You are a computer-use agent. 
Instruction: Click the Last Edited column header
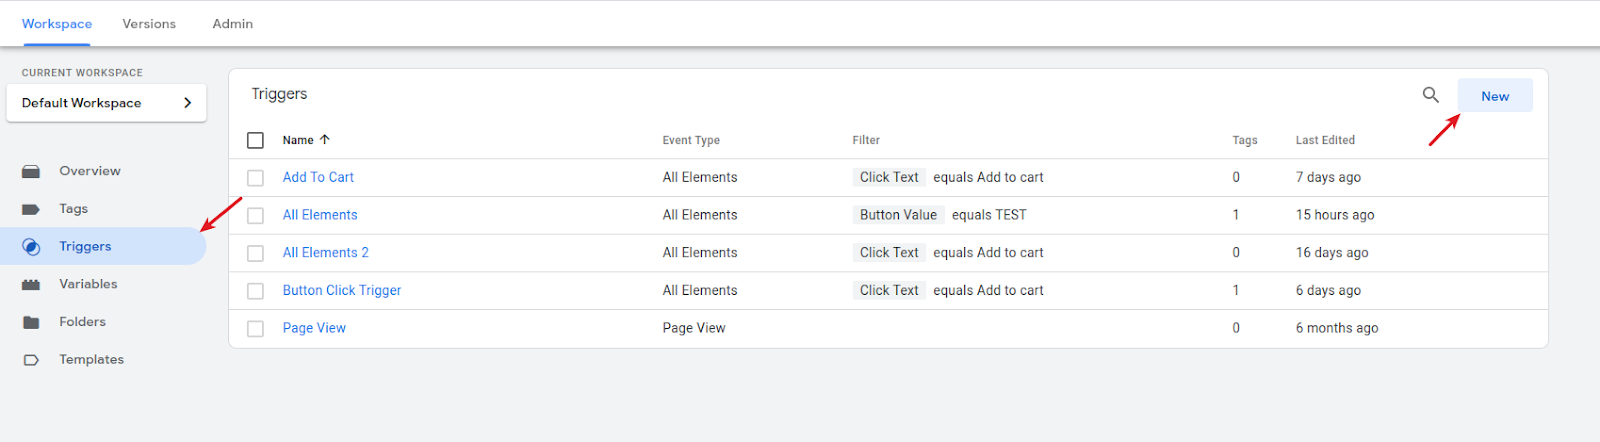click(1325, 140)
